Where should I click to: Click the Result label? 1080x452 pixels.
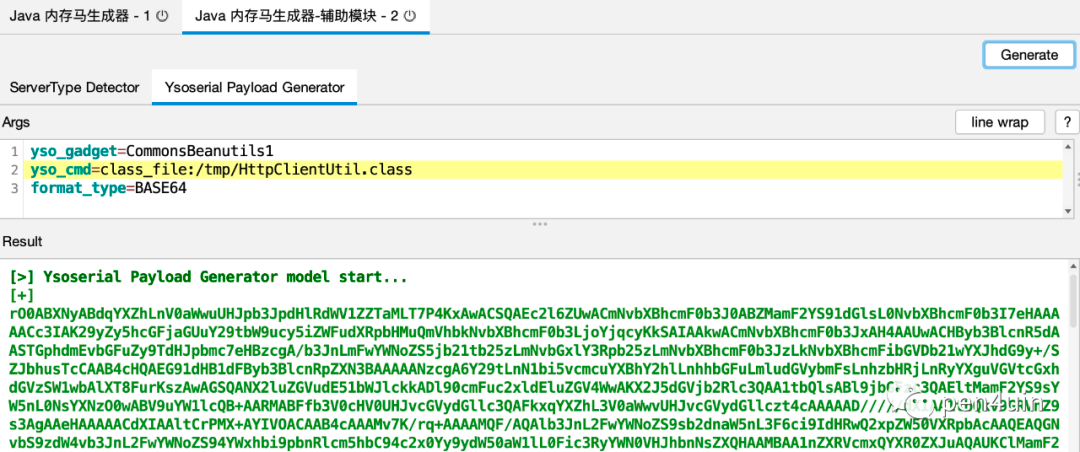(x=22, y=241)
